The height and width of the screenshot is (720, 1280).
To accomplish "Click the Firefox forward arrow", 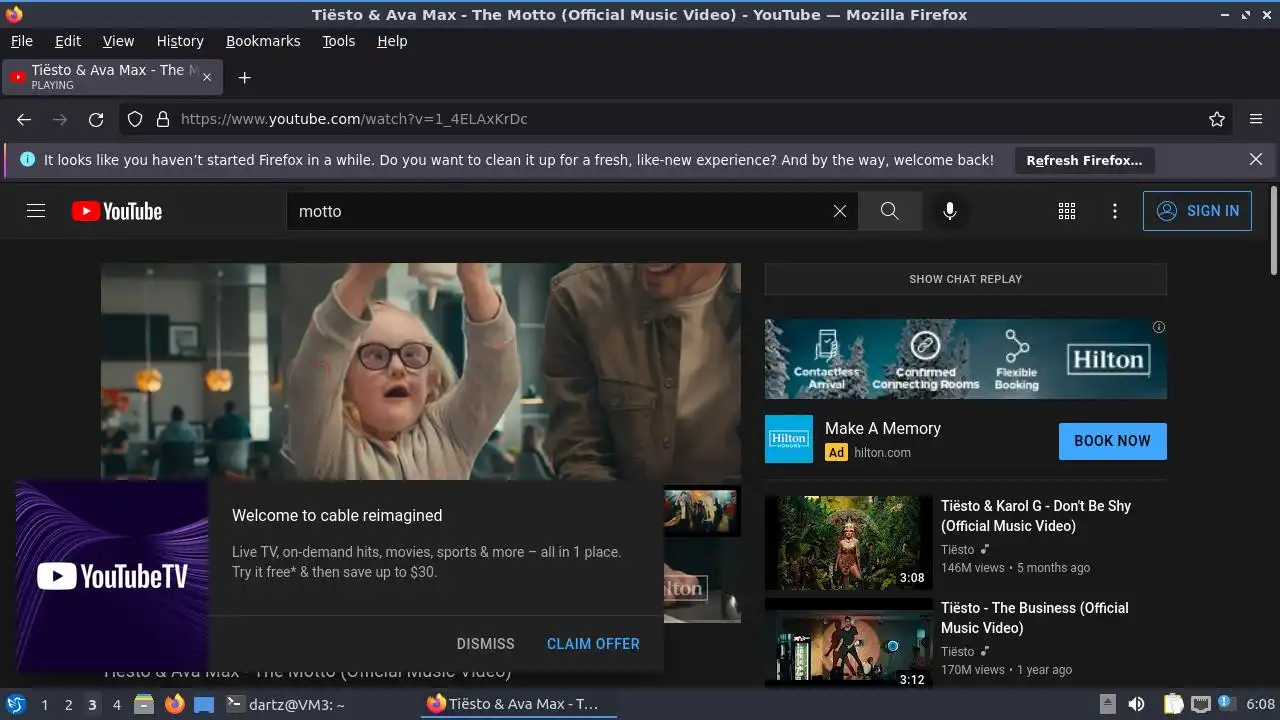I will (60, 119).
